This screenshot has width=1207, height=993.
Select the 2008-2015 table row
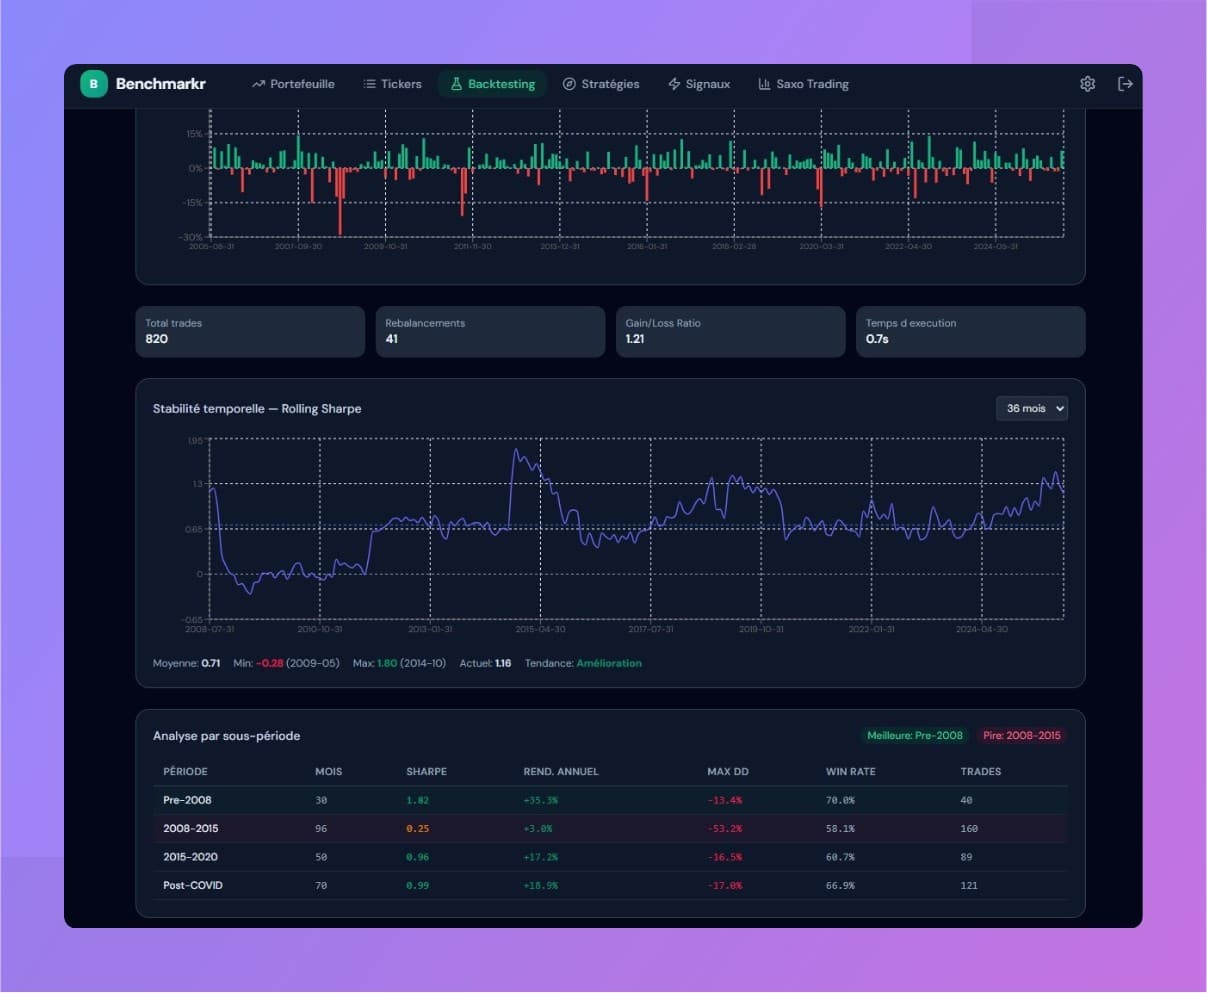pos(610,828)
